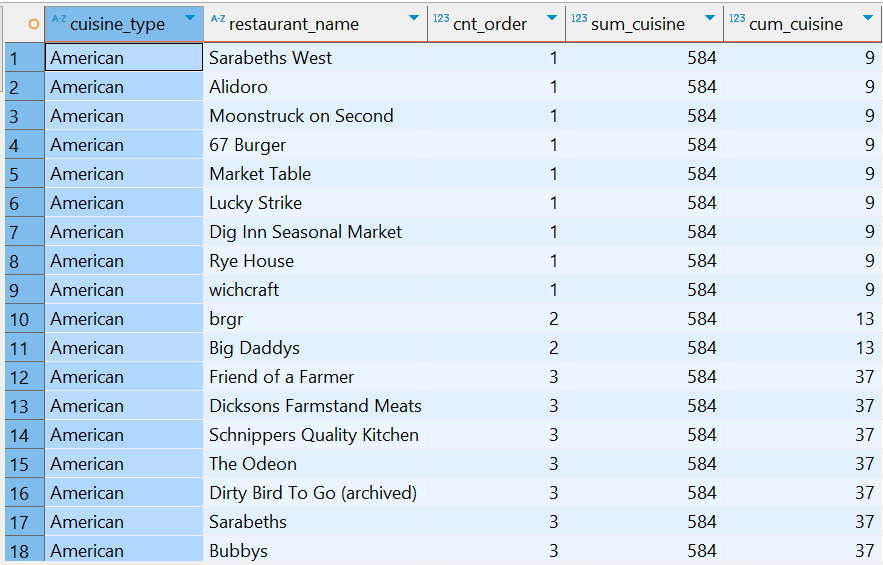The image size is (883, 565).
Task: Click sum_cuisine 584 in Lucky Strike row
Action: (x=644, y=203)
